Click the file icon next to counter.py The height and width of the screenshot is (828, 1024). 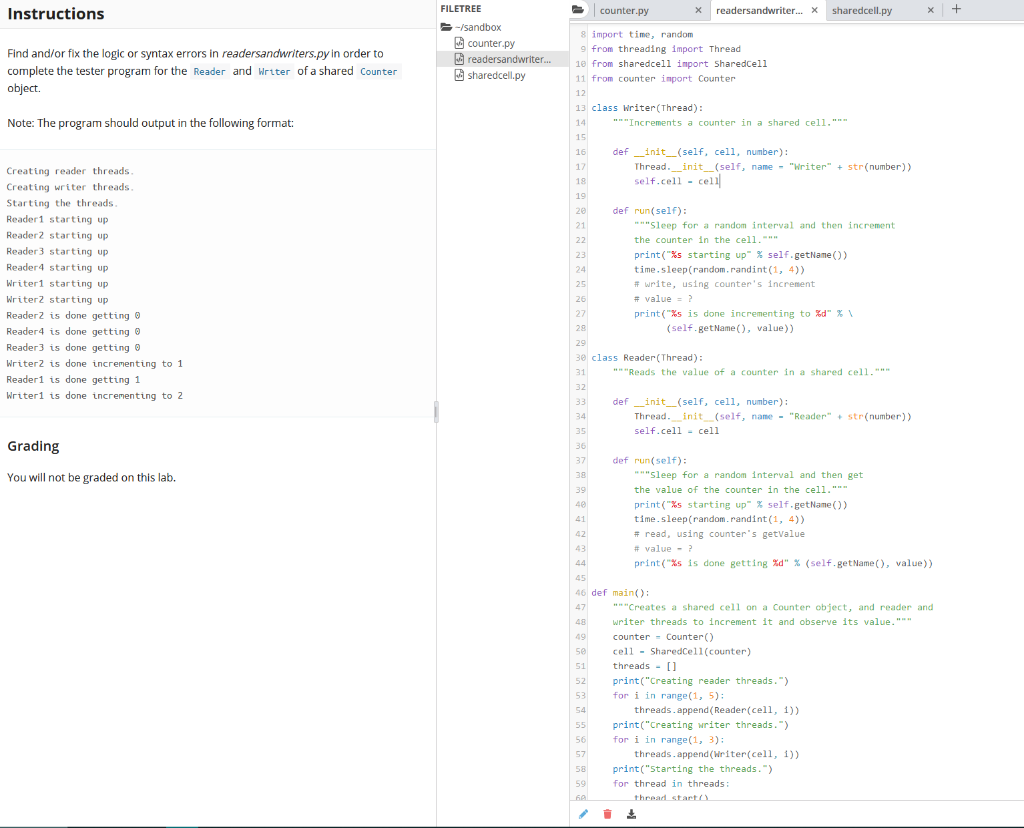459,43
